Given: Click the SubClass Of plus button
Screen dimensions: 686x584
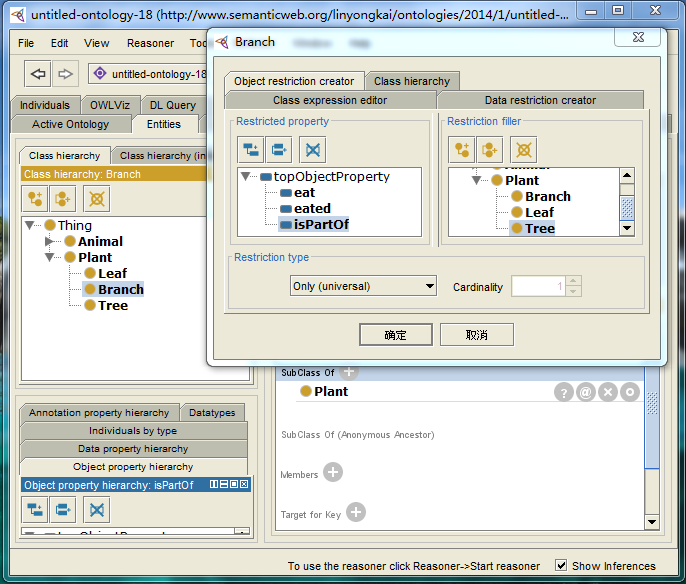Looking at the screenshot, I should tap(349, 372).
